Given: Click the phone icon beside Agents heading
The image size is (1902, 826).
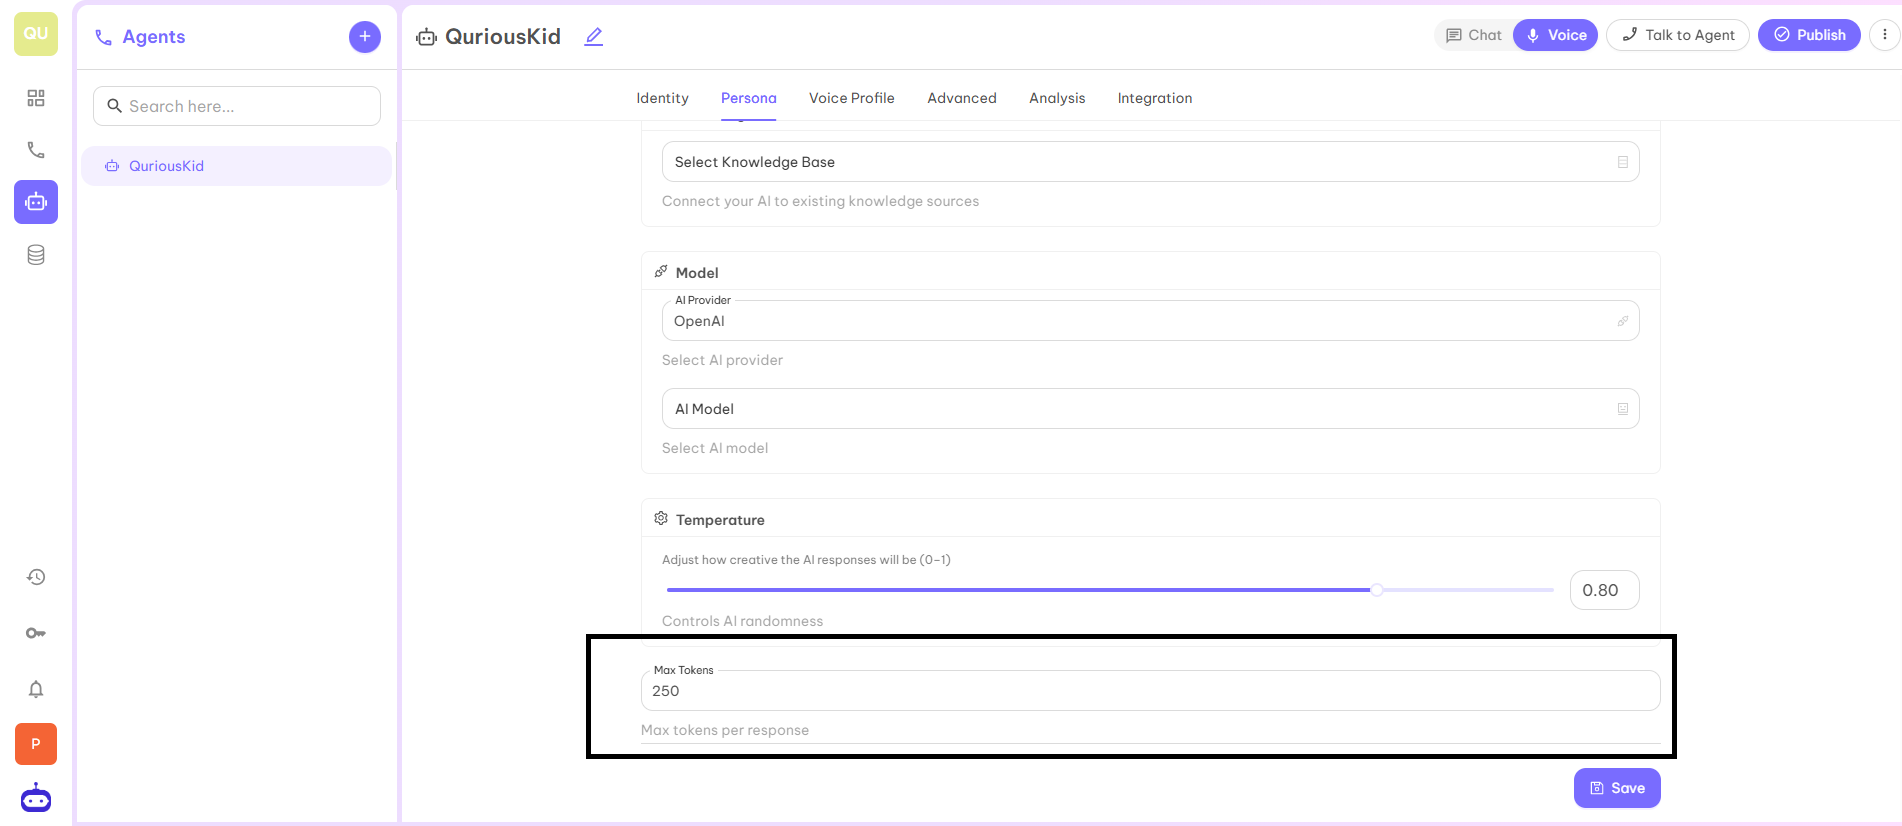Looking at the screenshot, I should coord(103,38).
